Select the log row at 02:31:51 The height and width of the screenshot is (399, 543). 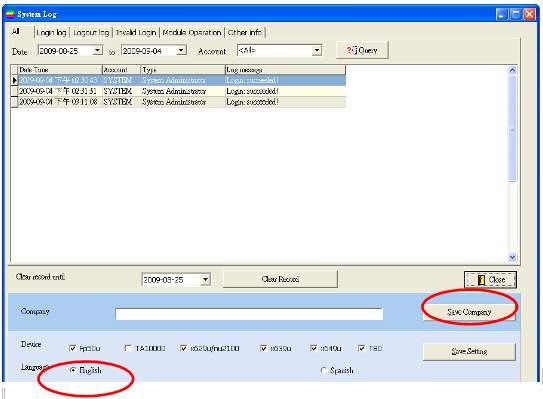(x=178, y=91)
